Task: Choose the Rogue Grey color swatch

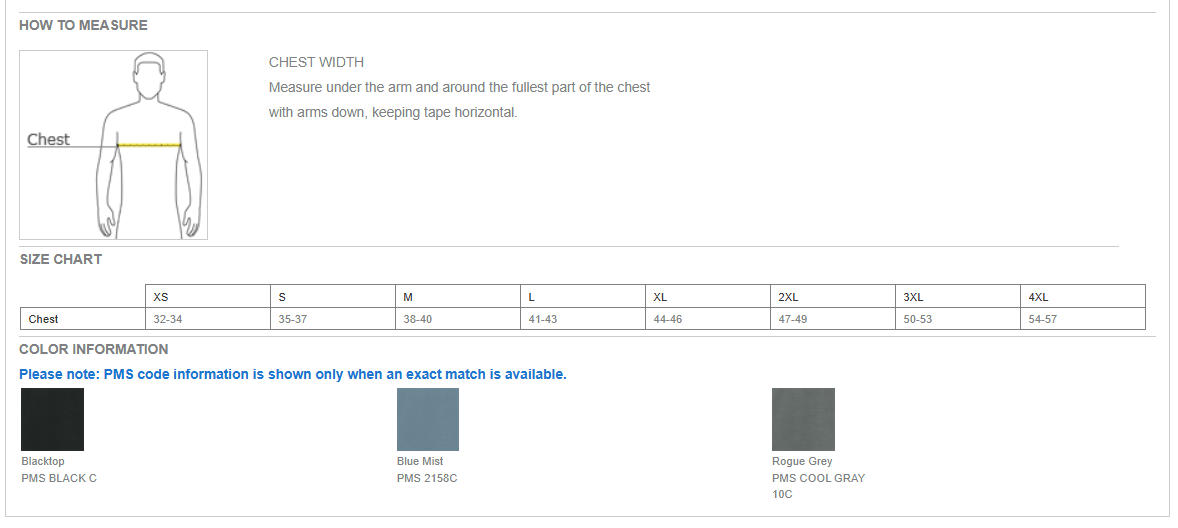Action: [x=803, y=419]
